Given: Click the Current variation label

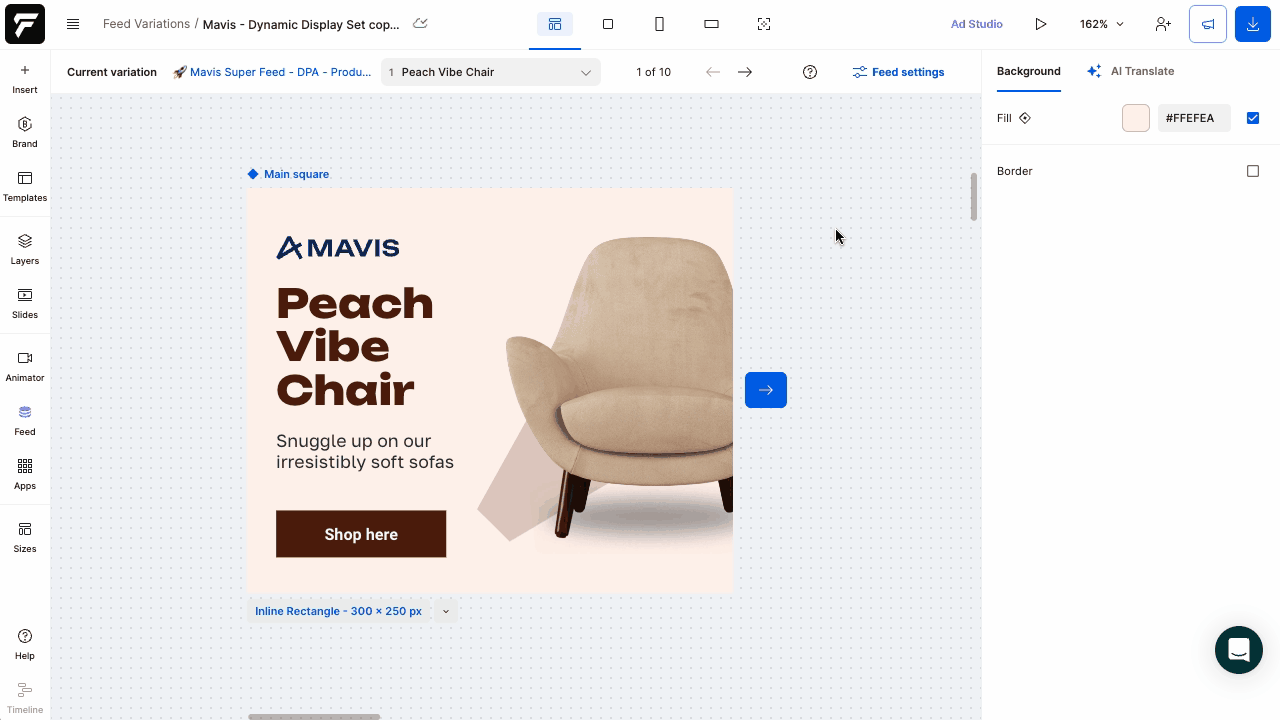Looking at the screenshot, I should [112, 72].
